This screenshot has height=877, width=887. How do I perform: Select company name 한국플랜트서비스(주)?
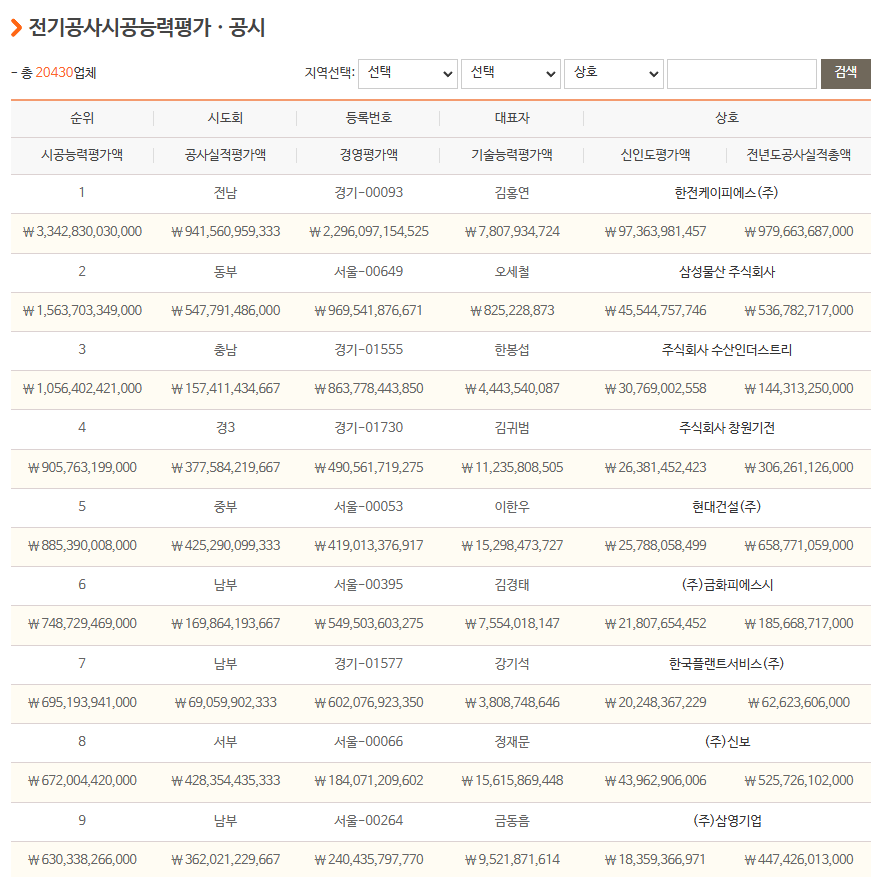726,663
